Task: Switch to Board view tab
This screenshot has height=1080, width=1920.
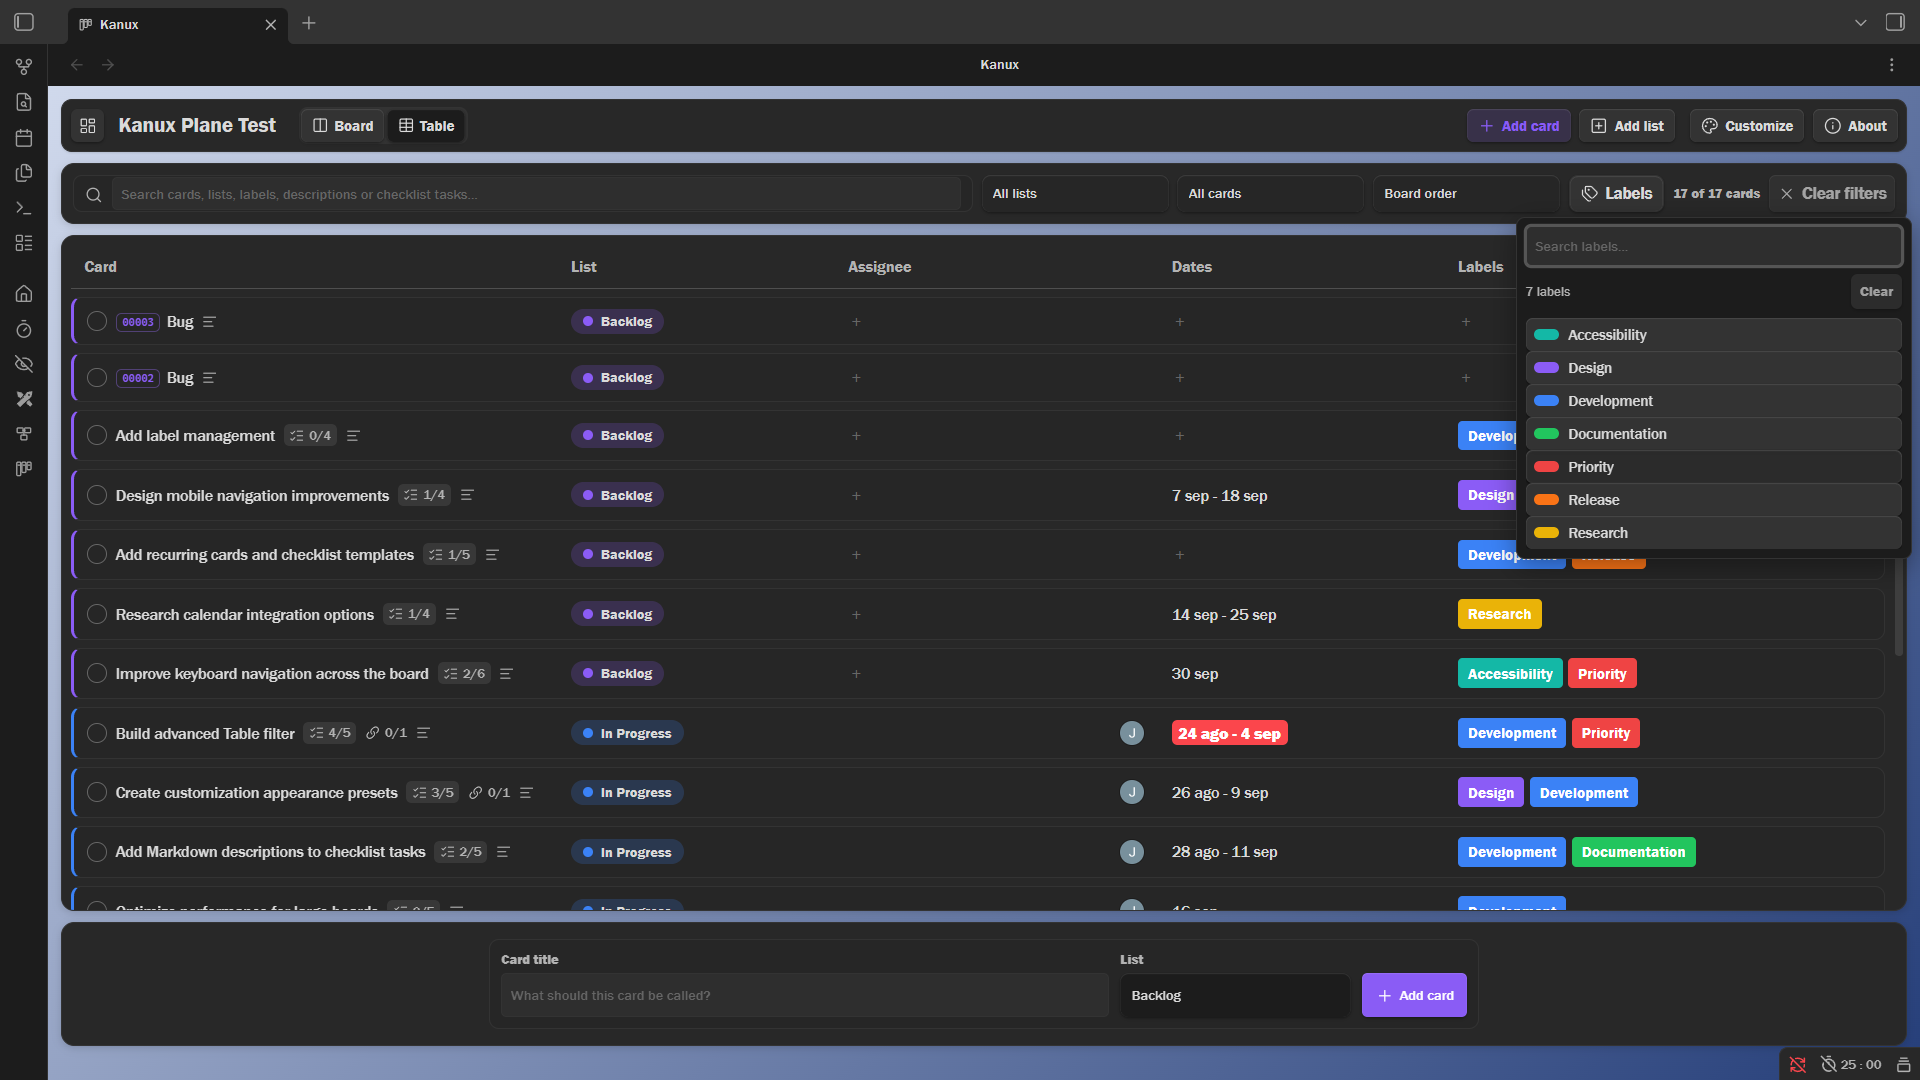Action: pyautogui.click(x=343, y=126)
